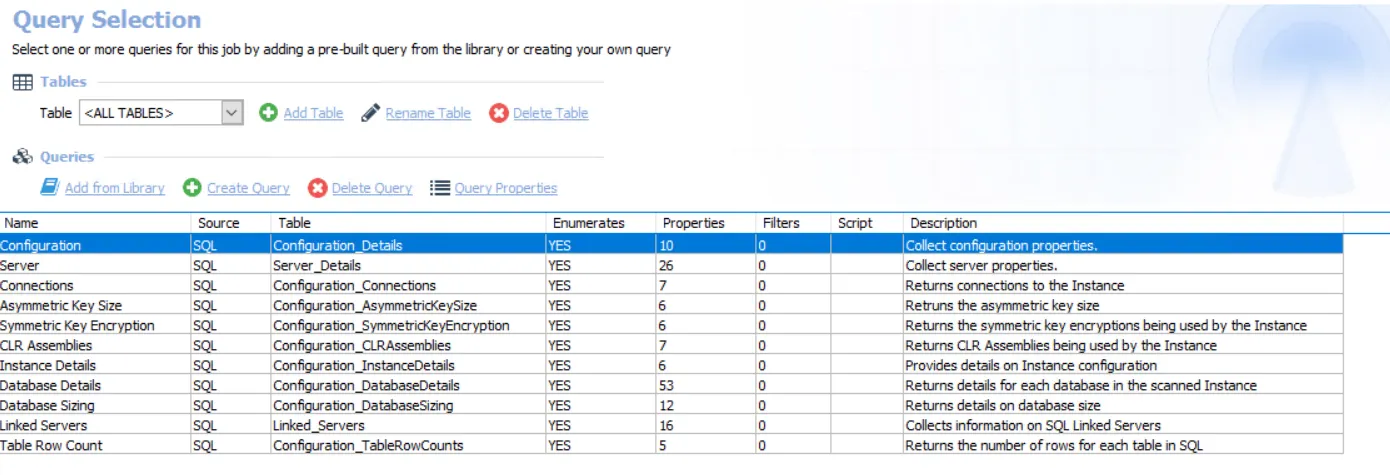Sort by the Name column header
The image size is (1390, 475).
coord(95,223)
